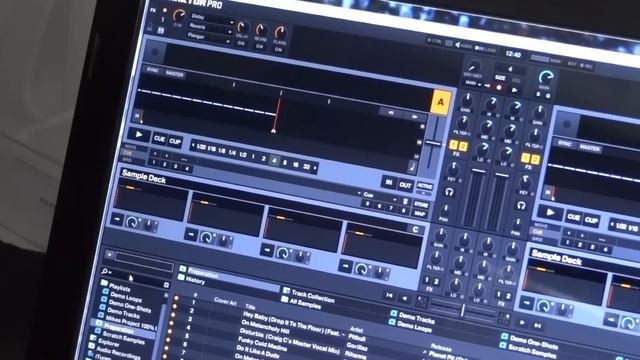Enable FX unit 2 for Deck B
Viewport: 640px width, 360px height.
click(535, 160)
